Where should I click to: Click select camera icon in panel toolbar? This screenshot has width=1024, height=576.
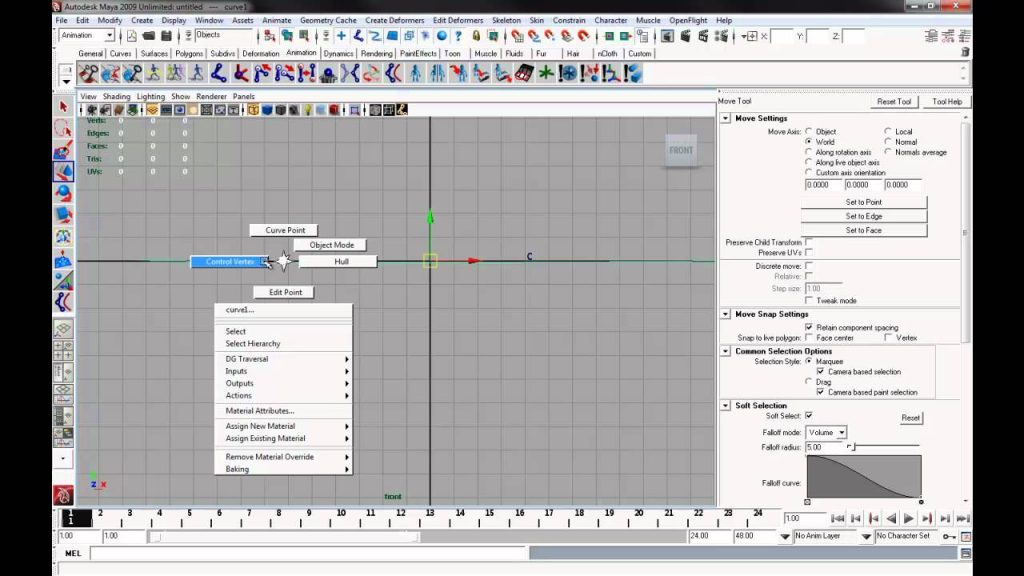[92, 110]
